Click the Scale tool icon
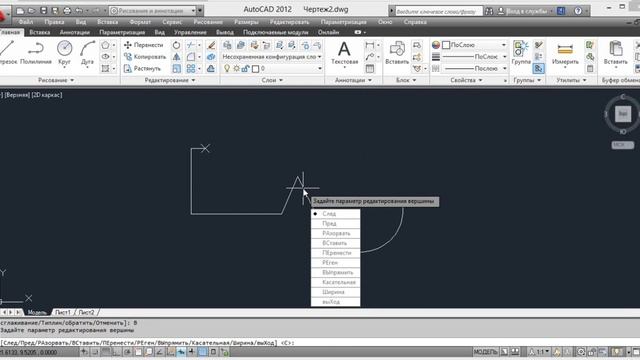640x360 pixels. 176,69
